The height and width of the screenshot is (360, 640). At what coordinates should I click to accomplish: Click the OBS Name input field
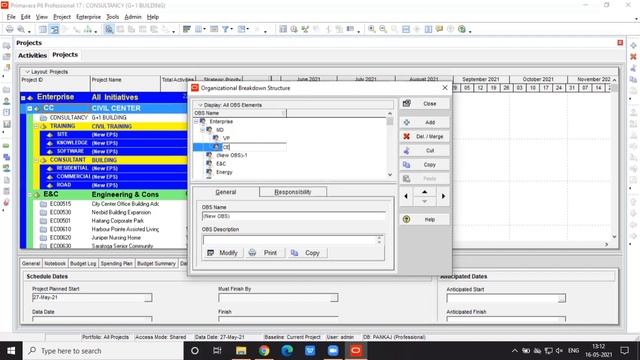pyautogui.click(x=293, y=216)
